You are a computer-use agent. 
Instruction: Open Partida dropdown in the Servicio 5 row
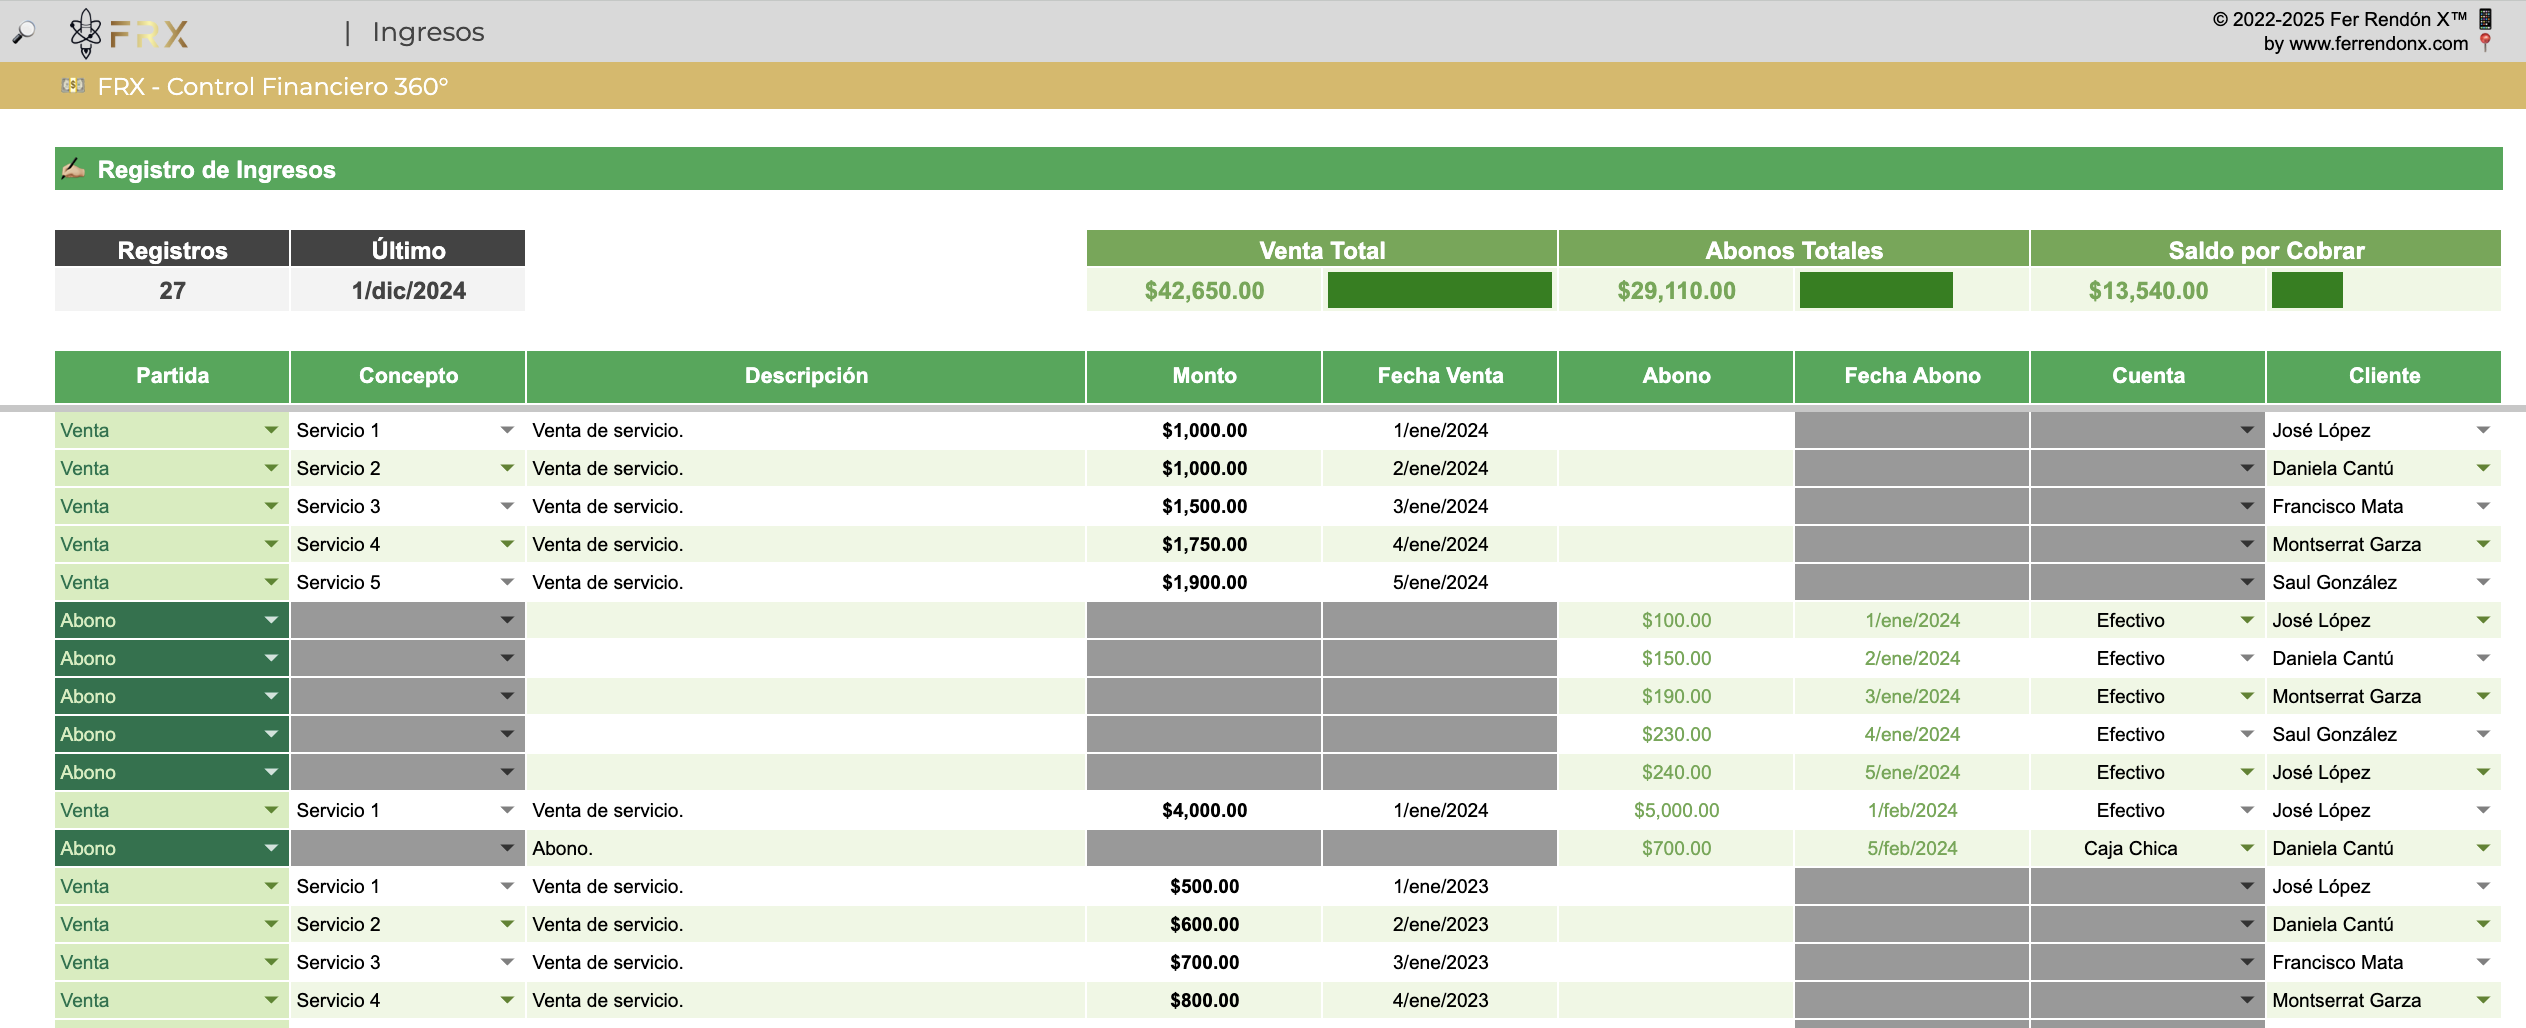click(x=271, y=582)
